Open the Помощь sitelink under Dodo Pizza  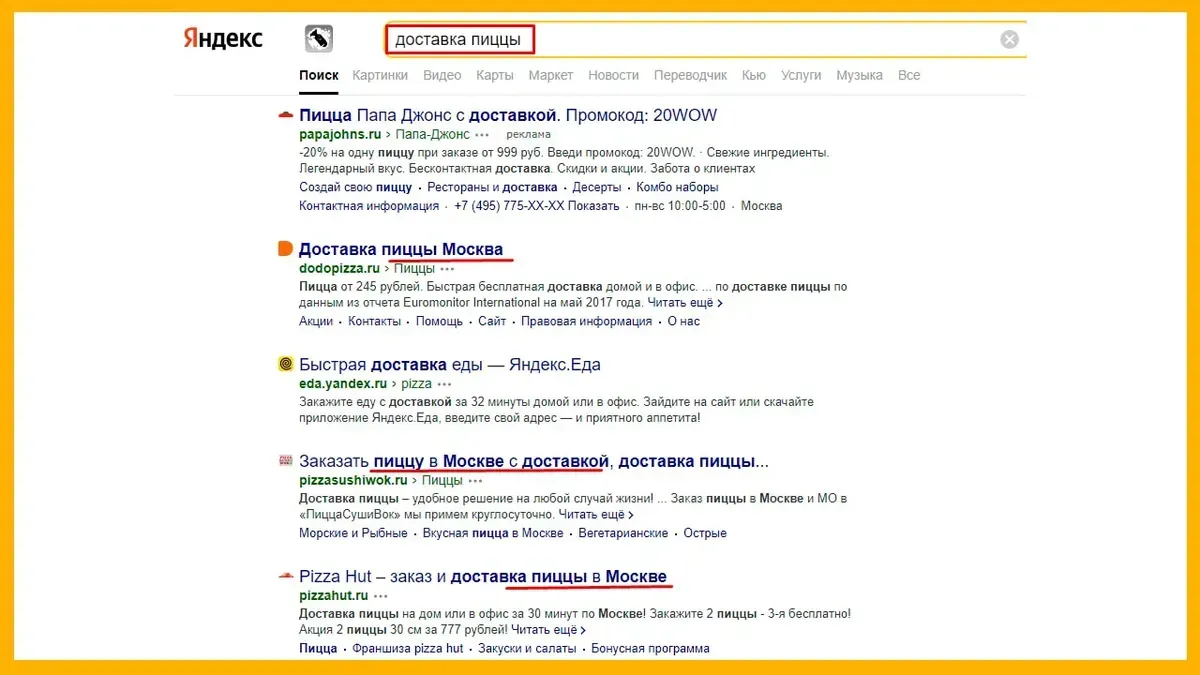tap(439, 321)
